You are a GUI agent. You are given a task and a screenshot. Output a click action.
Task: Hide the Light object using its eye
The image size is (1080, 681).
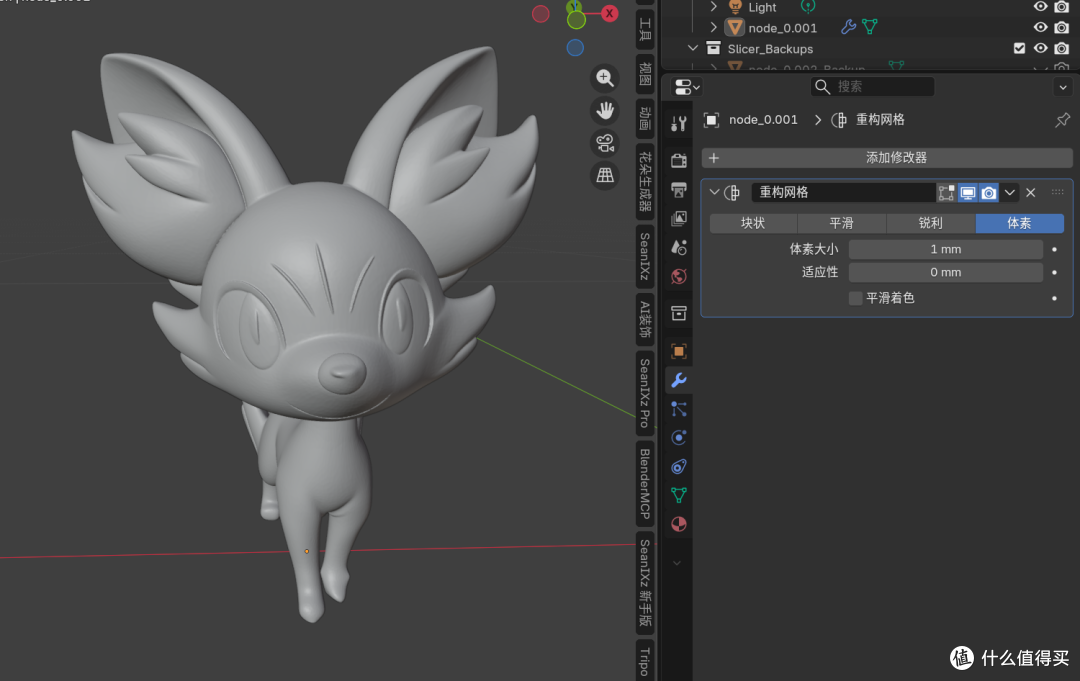(1040, 7)
